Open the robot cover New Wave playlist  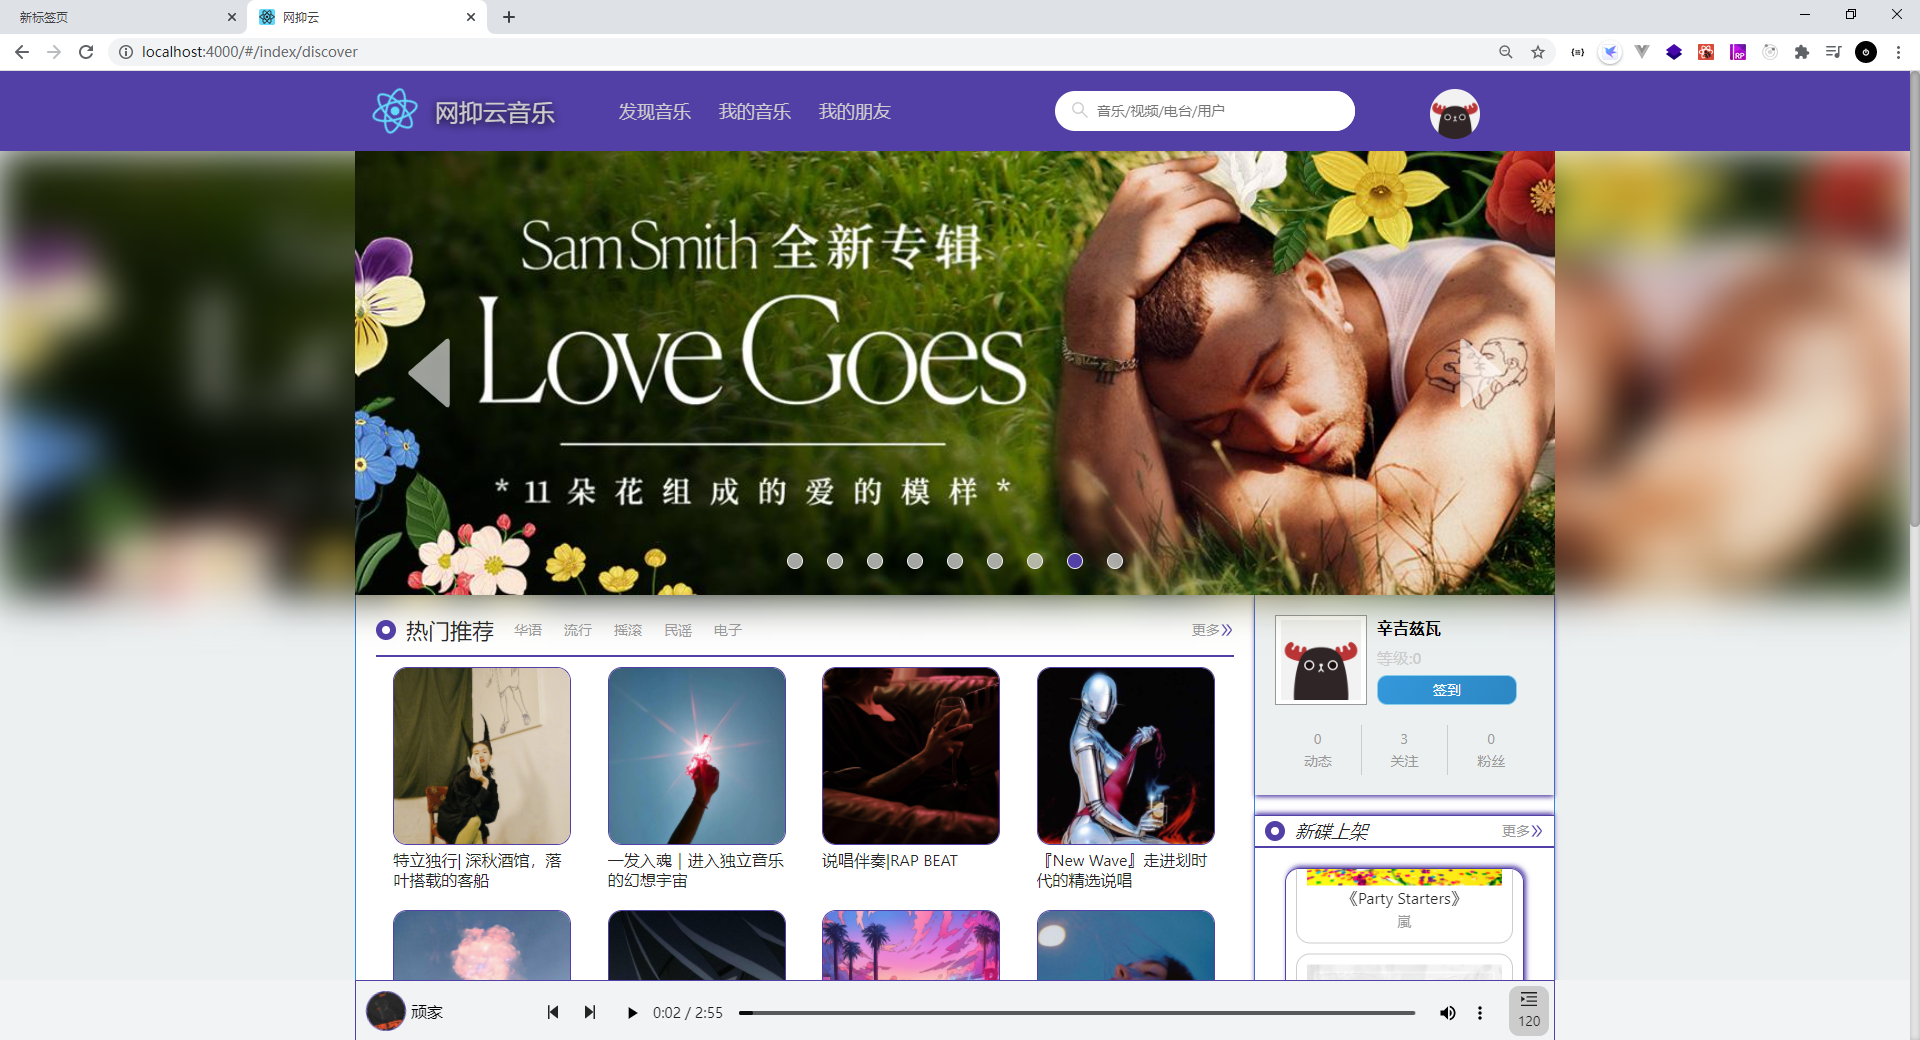click(1126, 756)
